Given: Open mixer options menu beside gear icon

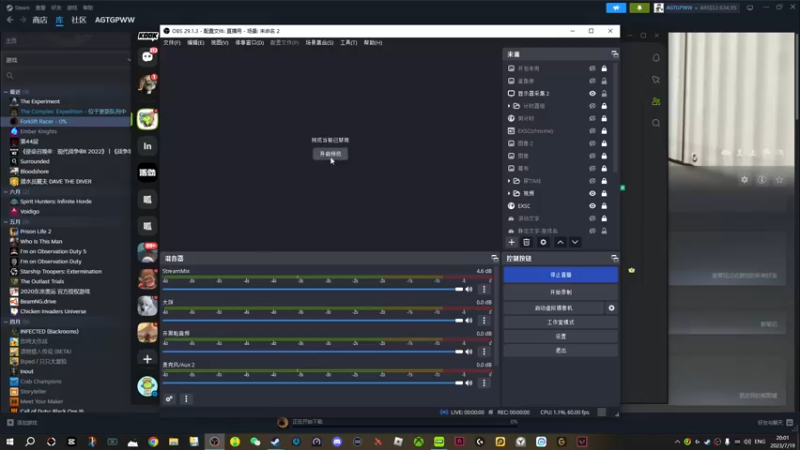Looking at the screenshot, I should 186,398.
